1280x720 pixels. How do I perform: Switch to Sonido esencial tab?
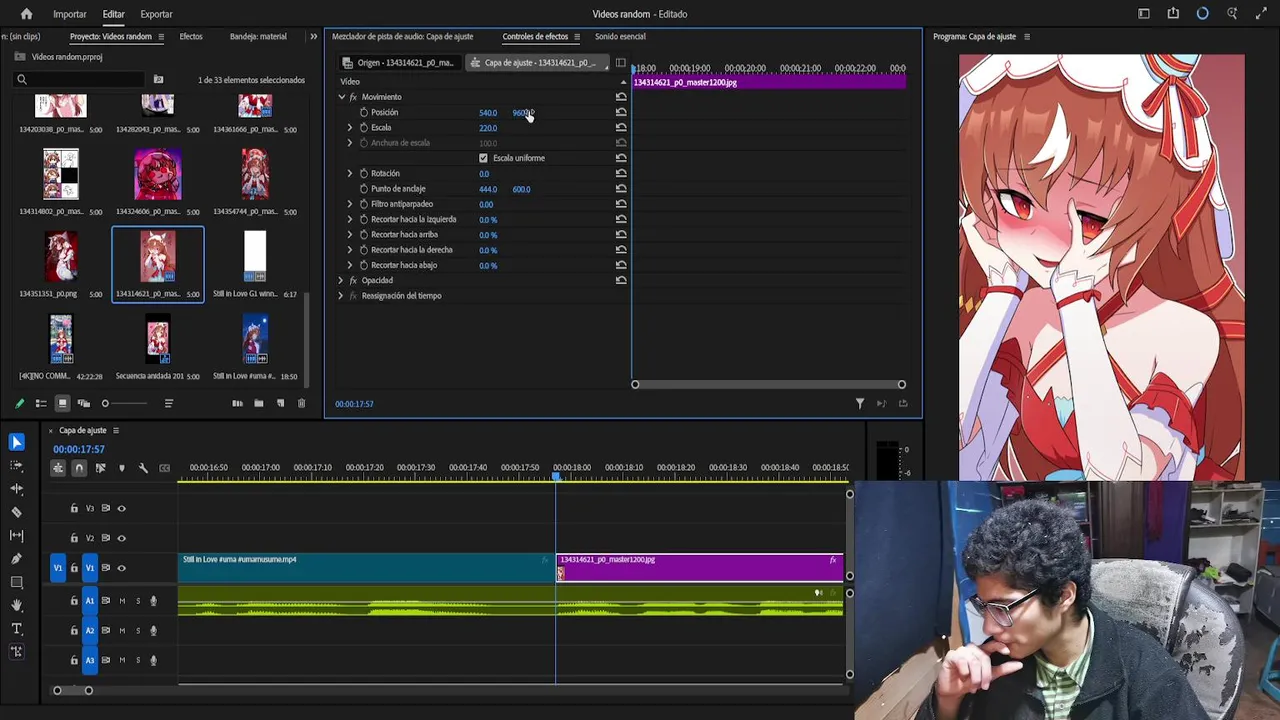tap(620, 36)
